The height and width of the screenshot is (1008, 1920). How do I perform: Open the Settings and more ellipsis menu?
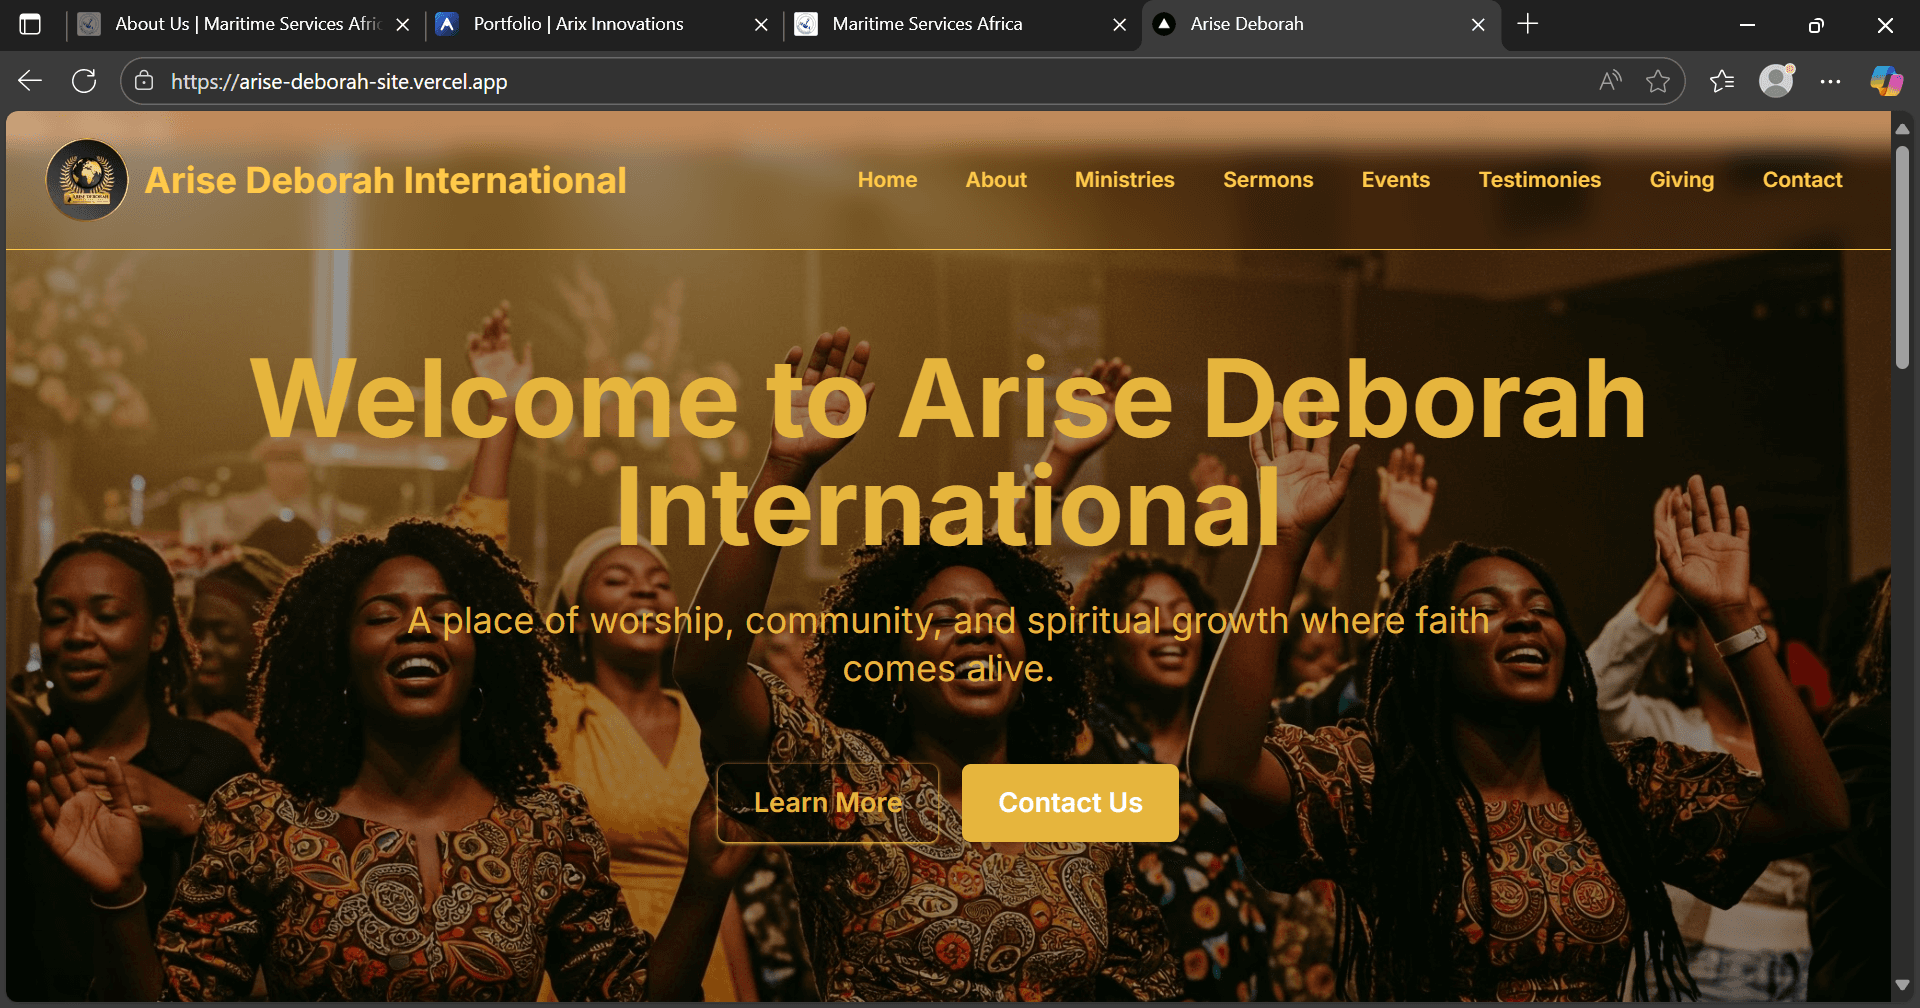[1830, 81]
